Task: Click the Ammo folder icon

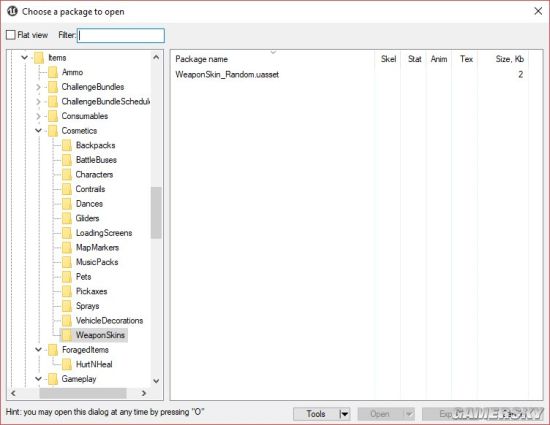Action: [x=53, y=72]
